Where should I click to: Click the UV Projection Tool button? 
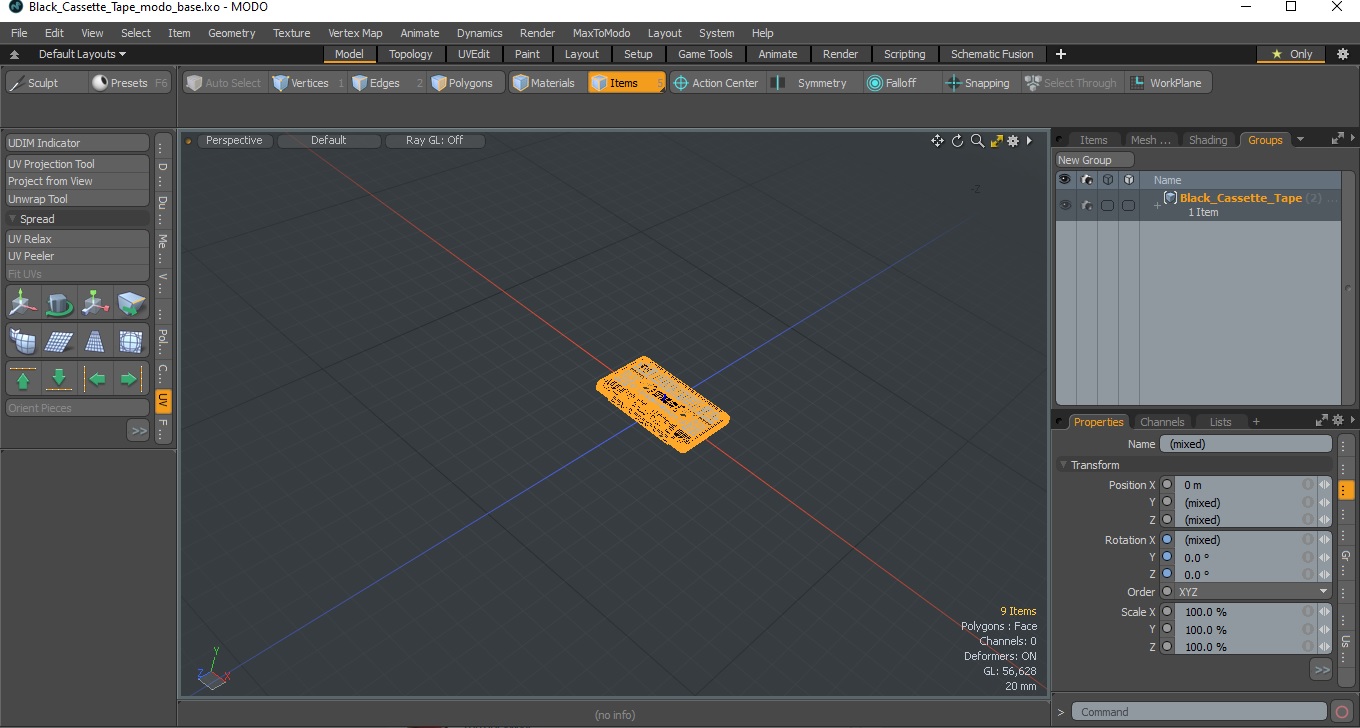coord(78,164)
